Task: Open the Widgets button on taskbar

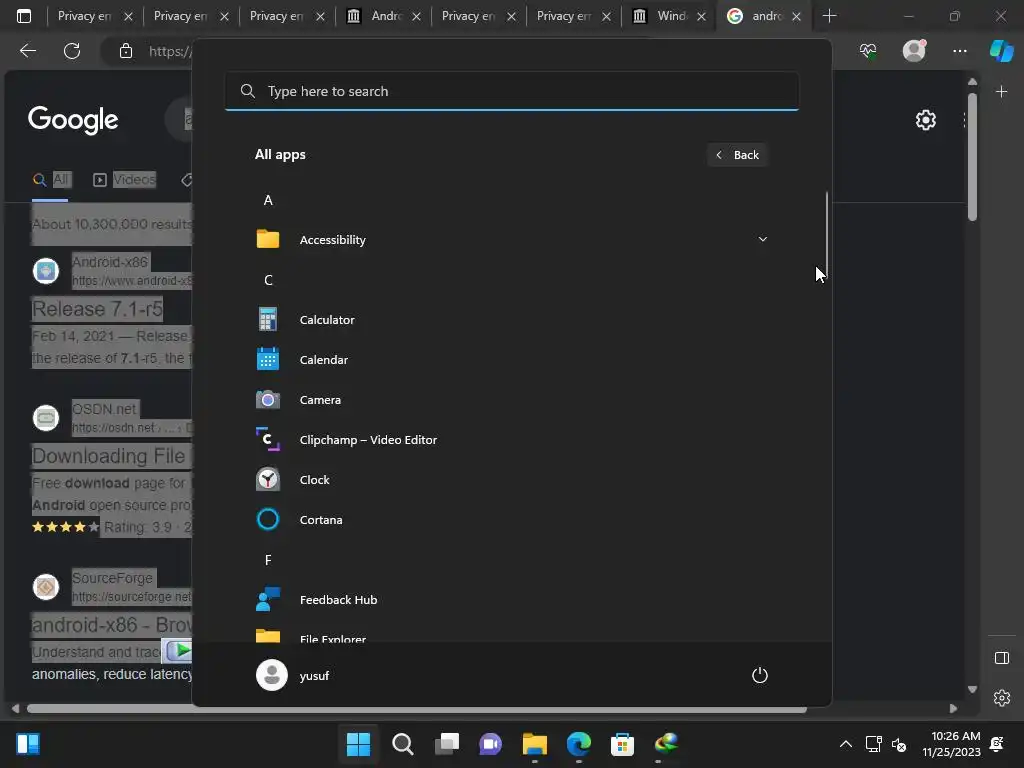Action: pos(27,744)
